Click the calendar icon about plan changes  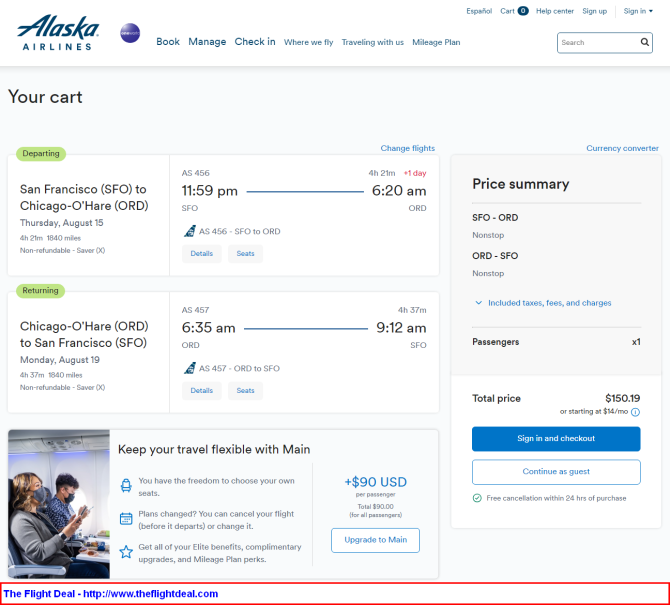126,519
